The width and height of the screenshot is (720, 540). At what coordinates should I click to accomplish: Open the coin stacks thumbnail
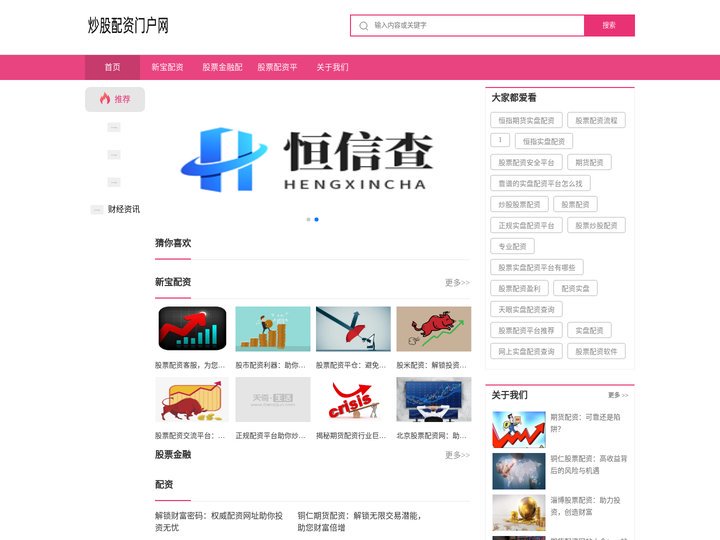273,329
